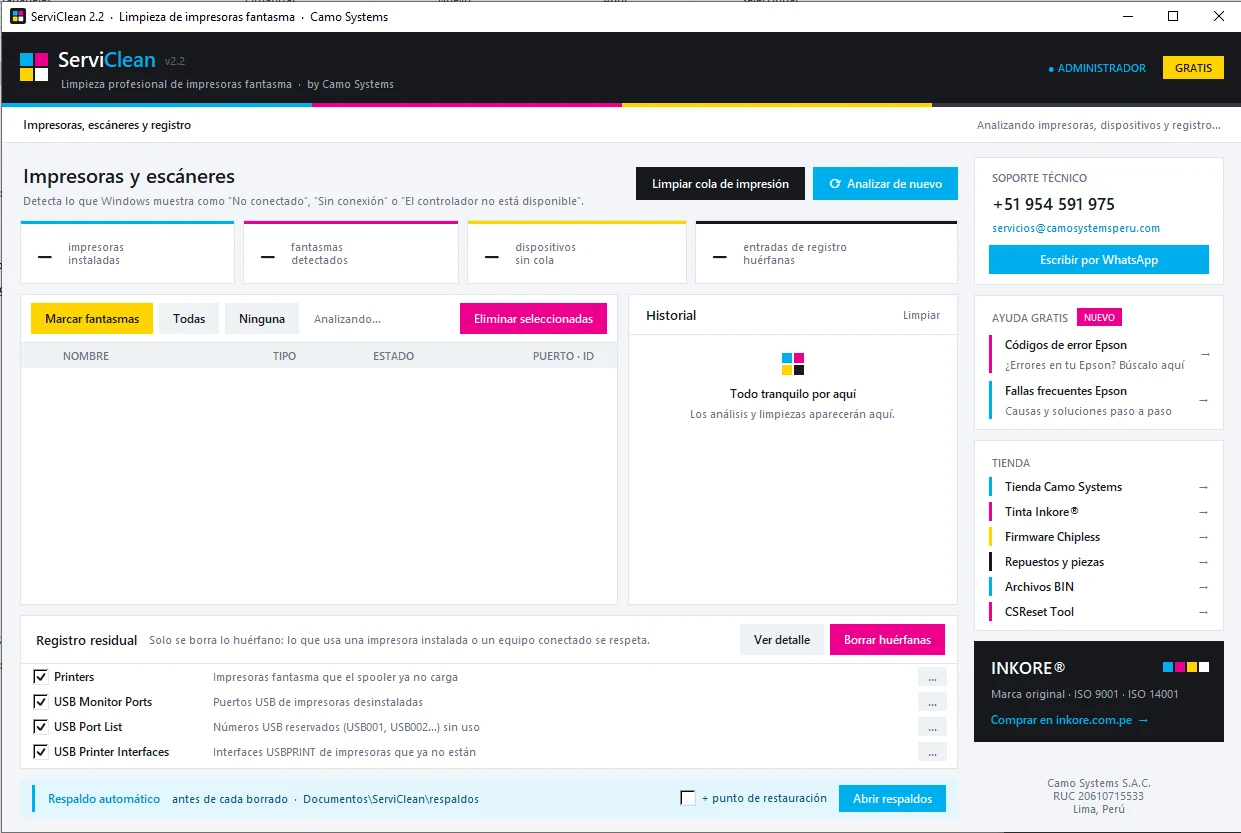Viewport: 1241px width, 833px height.
Task: Click arrow next to Archivos BIN
Action: tap(1203, 587)
